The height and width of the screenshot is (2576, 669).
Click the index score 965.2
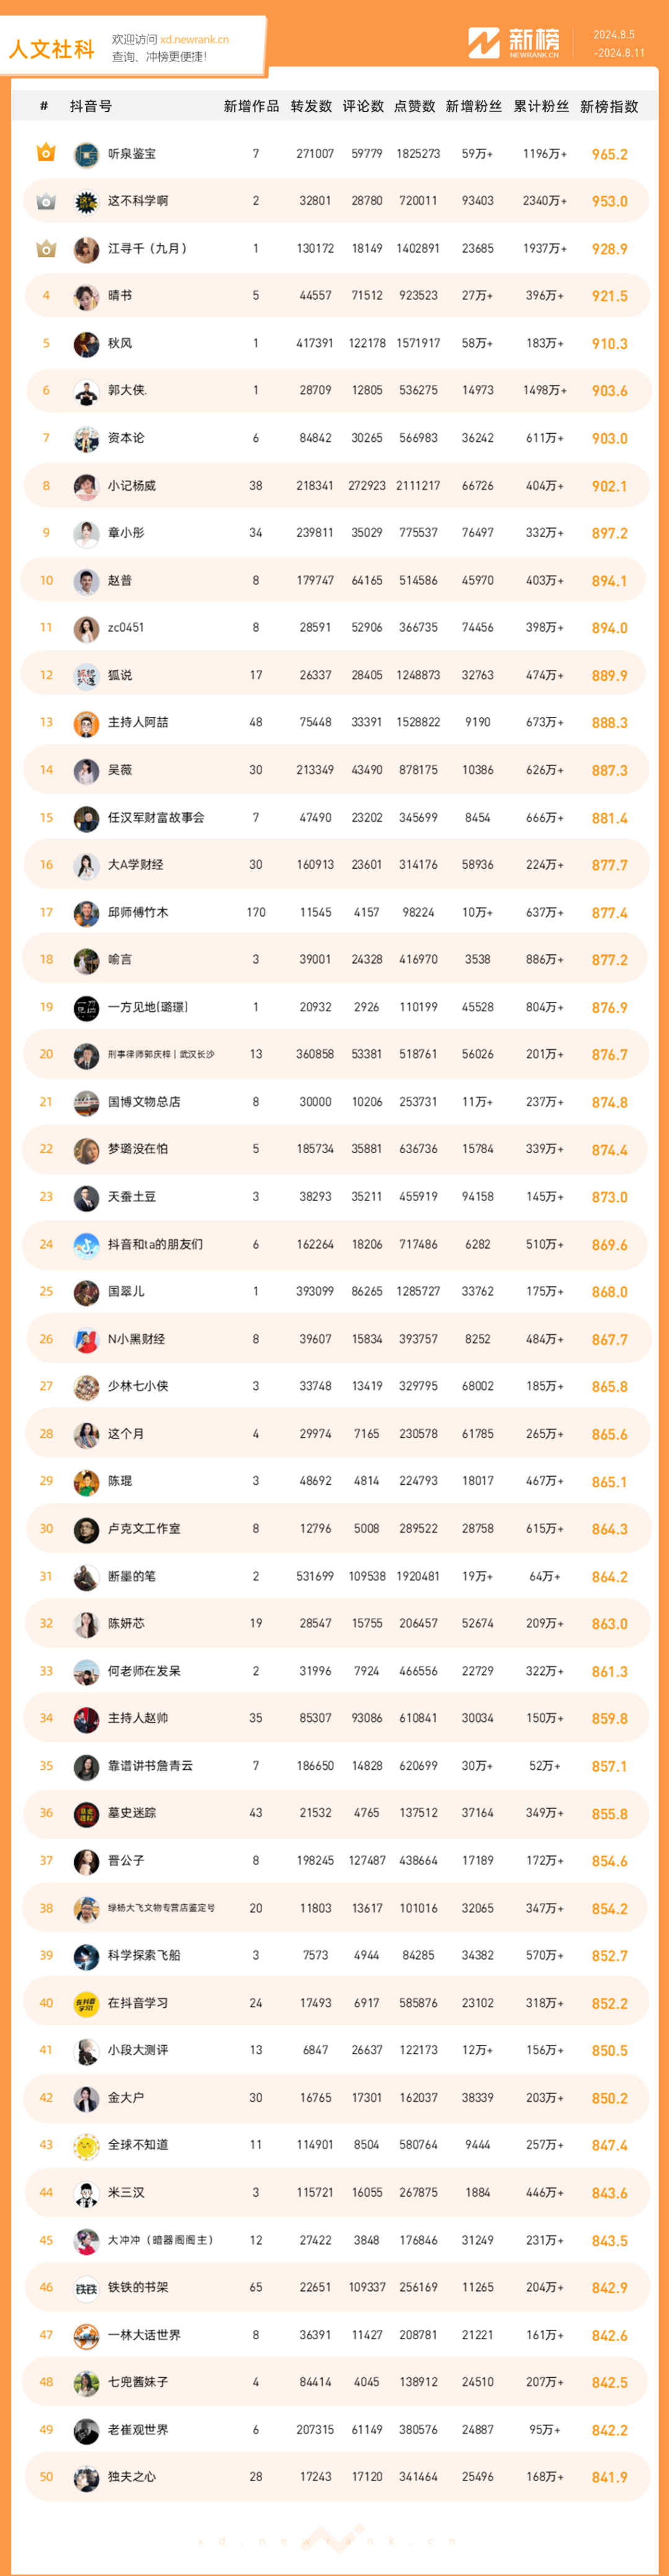coord(609,155)
